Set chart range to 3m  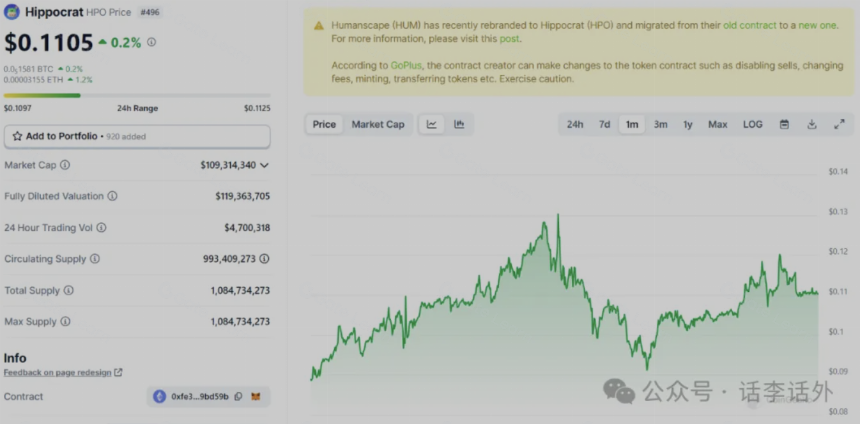pyautogui.click(x=660, y=125)
